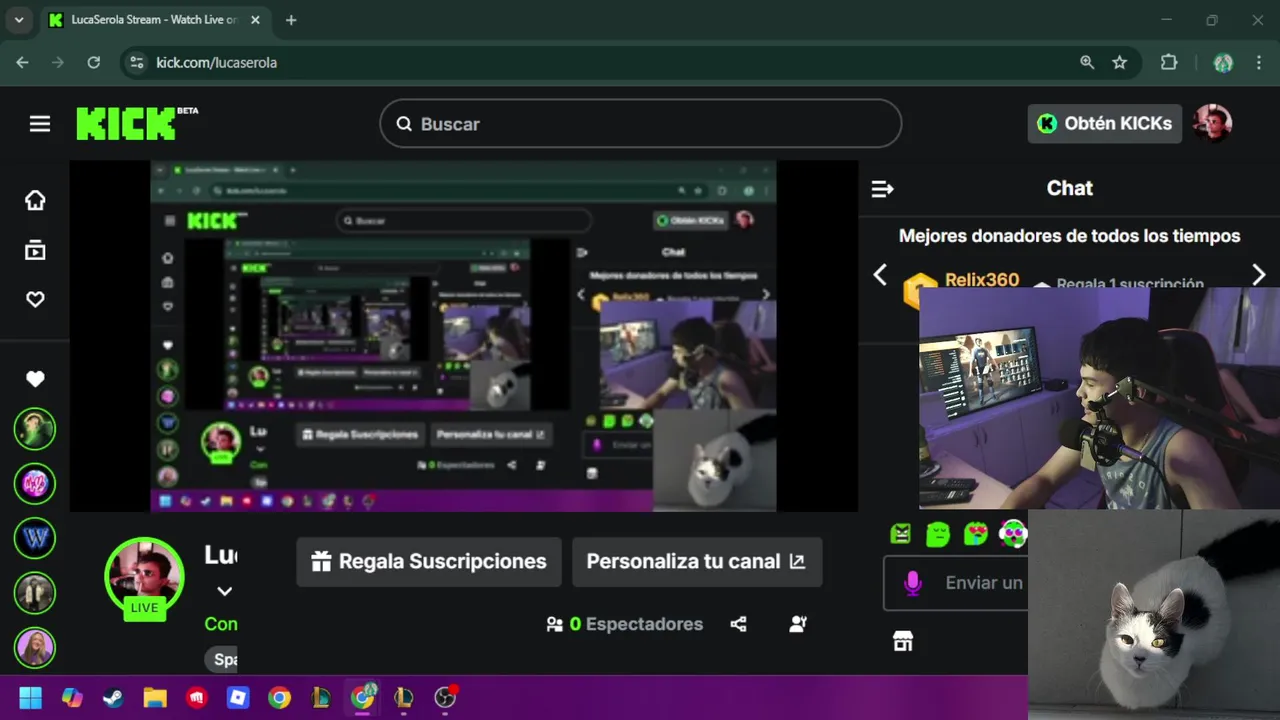Go to Home in the sidebar
The height and width of the screenshot is (720, 1280).
coord(35,200)
